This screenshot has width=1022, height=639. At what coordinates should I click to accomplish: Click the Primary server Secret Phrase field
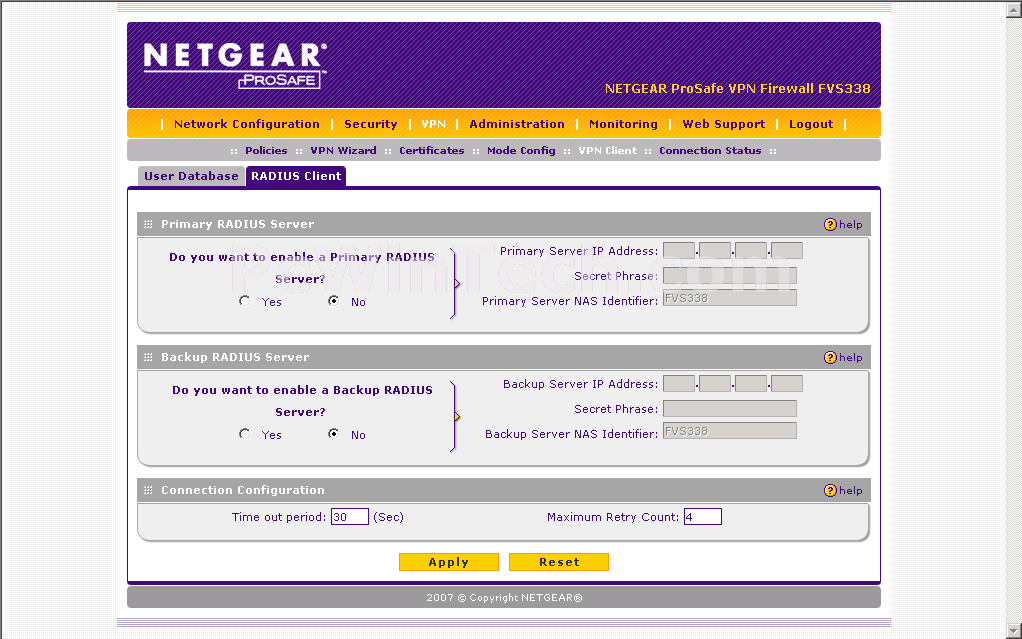coord(730,276)
